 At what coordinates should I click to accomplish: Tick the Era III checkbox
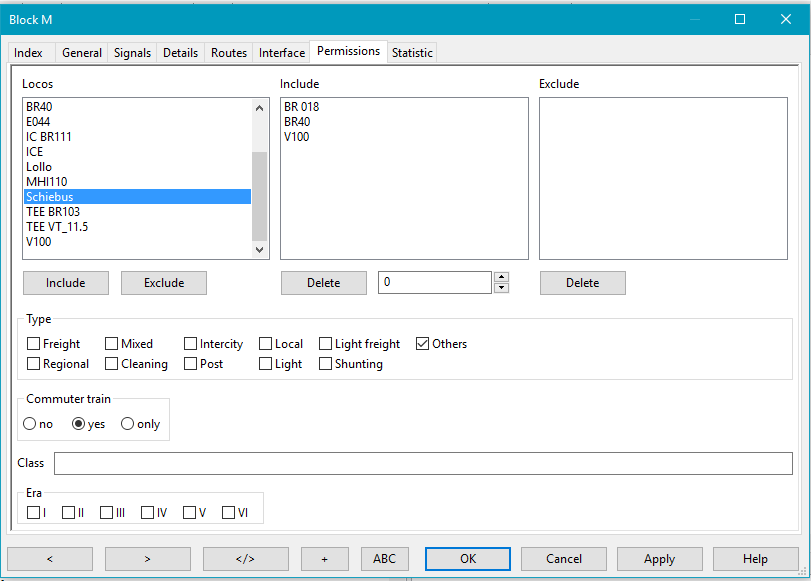pyautogui.click(x=107, y=513)
